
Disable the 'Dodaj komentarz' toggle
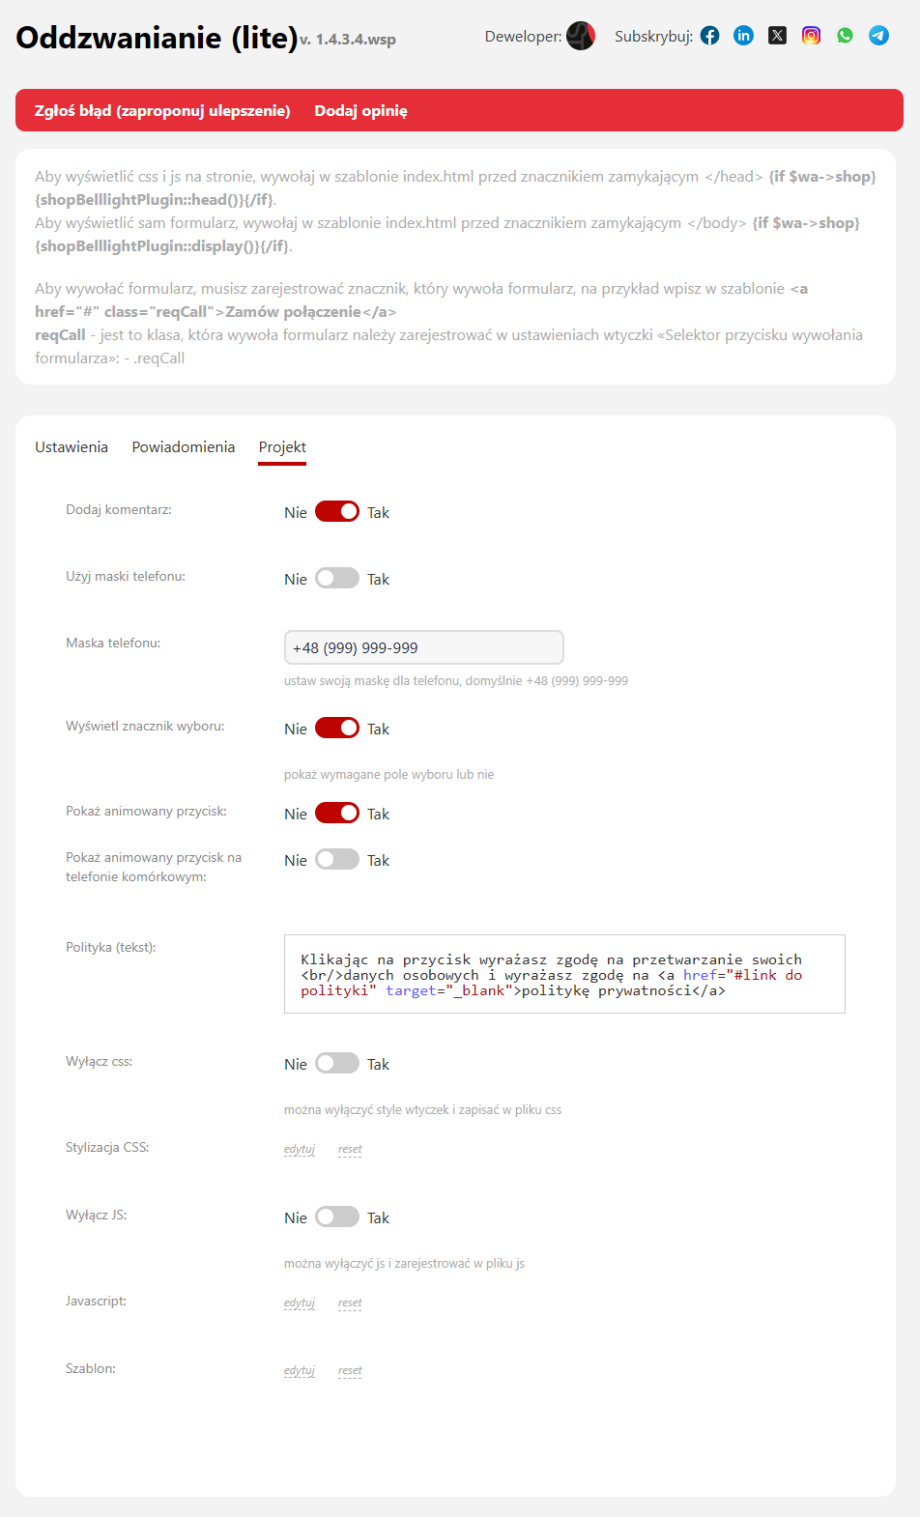tap(337, 512)
